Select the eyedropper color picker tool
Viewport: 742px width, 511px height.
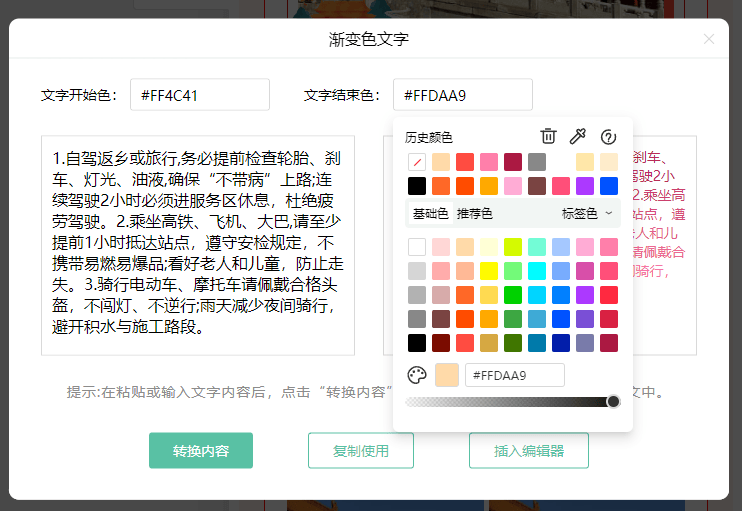577,137
